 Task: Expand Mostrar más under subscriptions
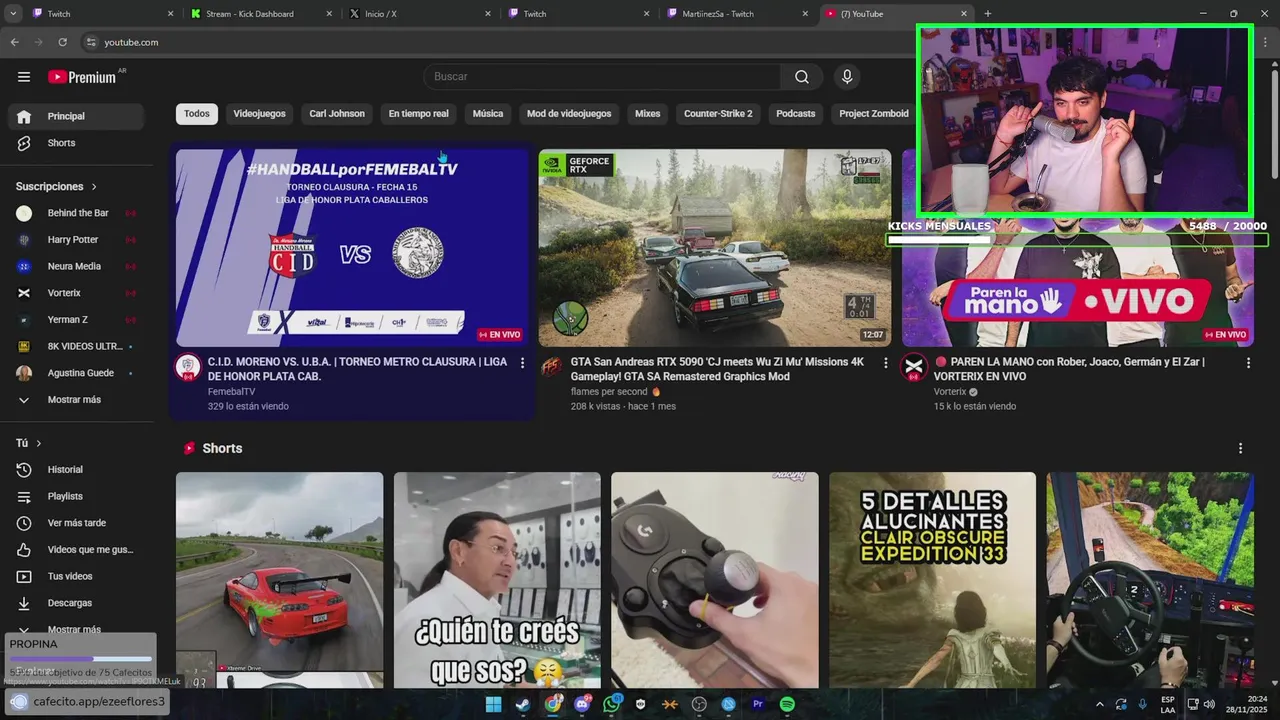pyautogui.click(x=76, y=400)
